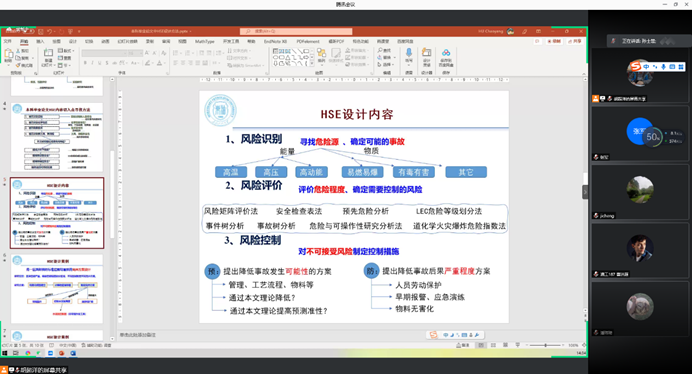Toggle center text alignment
Screen dimensions: 692x374
tap(183, 63)
